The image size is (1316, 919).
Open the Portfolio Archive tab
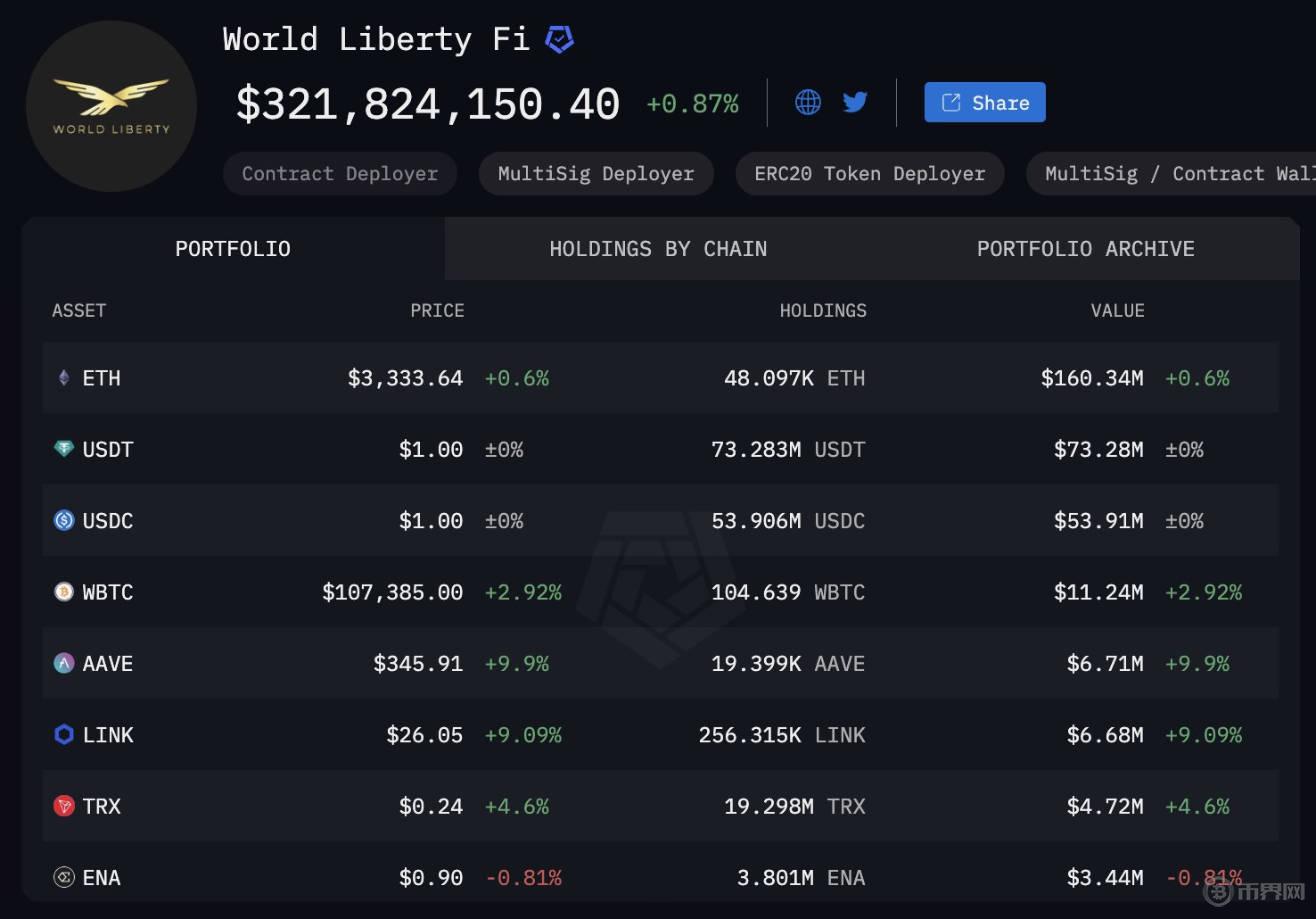coord(1086,249)
